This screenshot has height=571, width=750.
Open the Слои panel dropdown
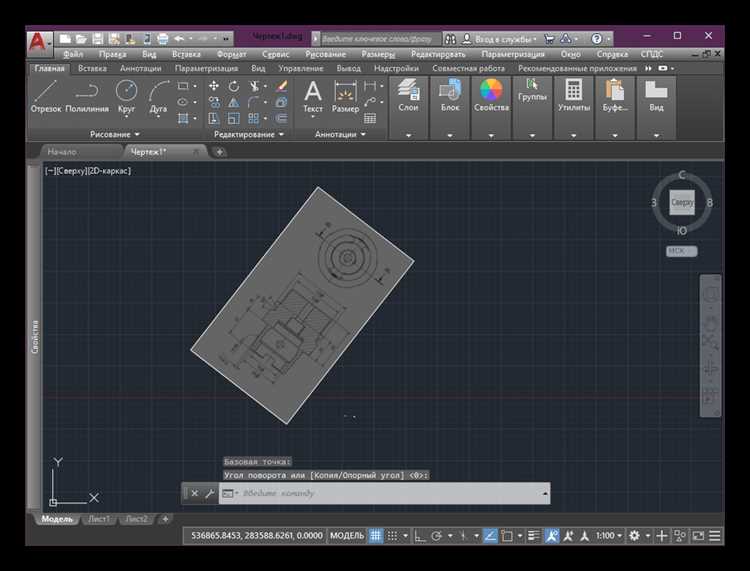[408, 135]
